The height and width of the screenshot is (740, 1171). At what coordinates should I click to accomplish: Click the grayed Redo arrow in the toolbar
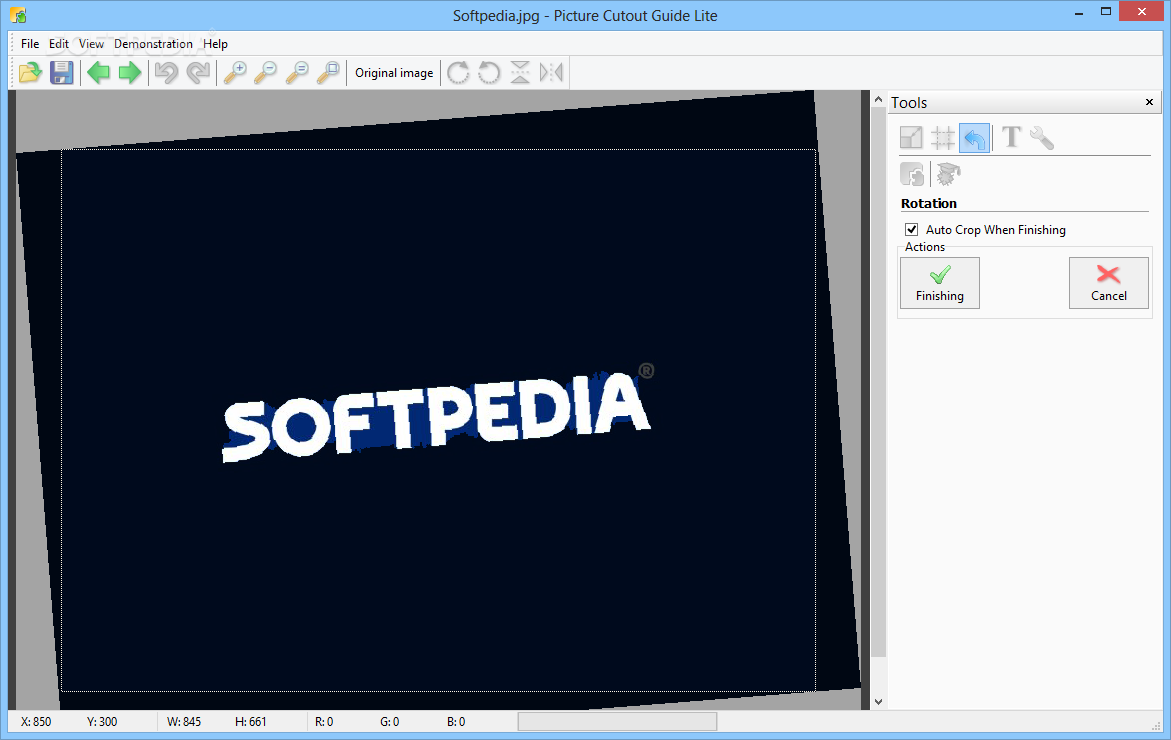click(x=198, y=72)
